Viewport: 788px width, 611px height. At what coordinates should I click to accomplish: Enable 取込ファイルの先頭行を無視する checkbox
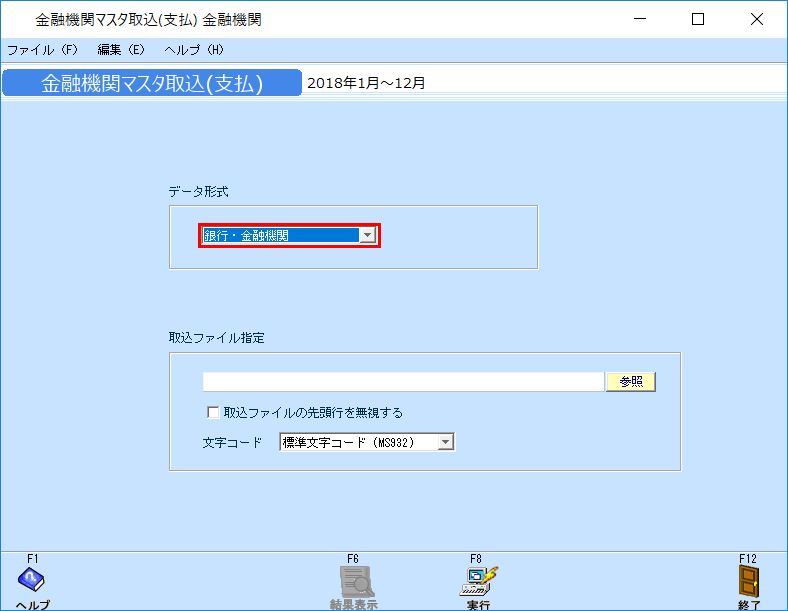pyautogui.click(x=213, y=413)
